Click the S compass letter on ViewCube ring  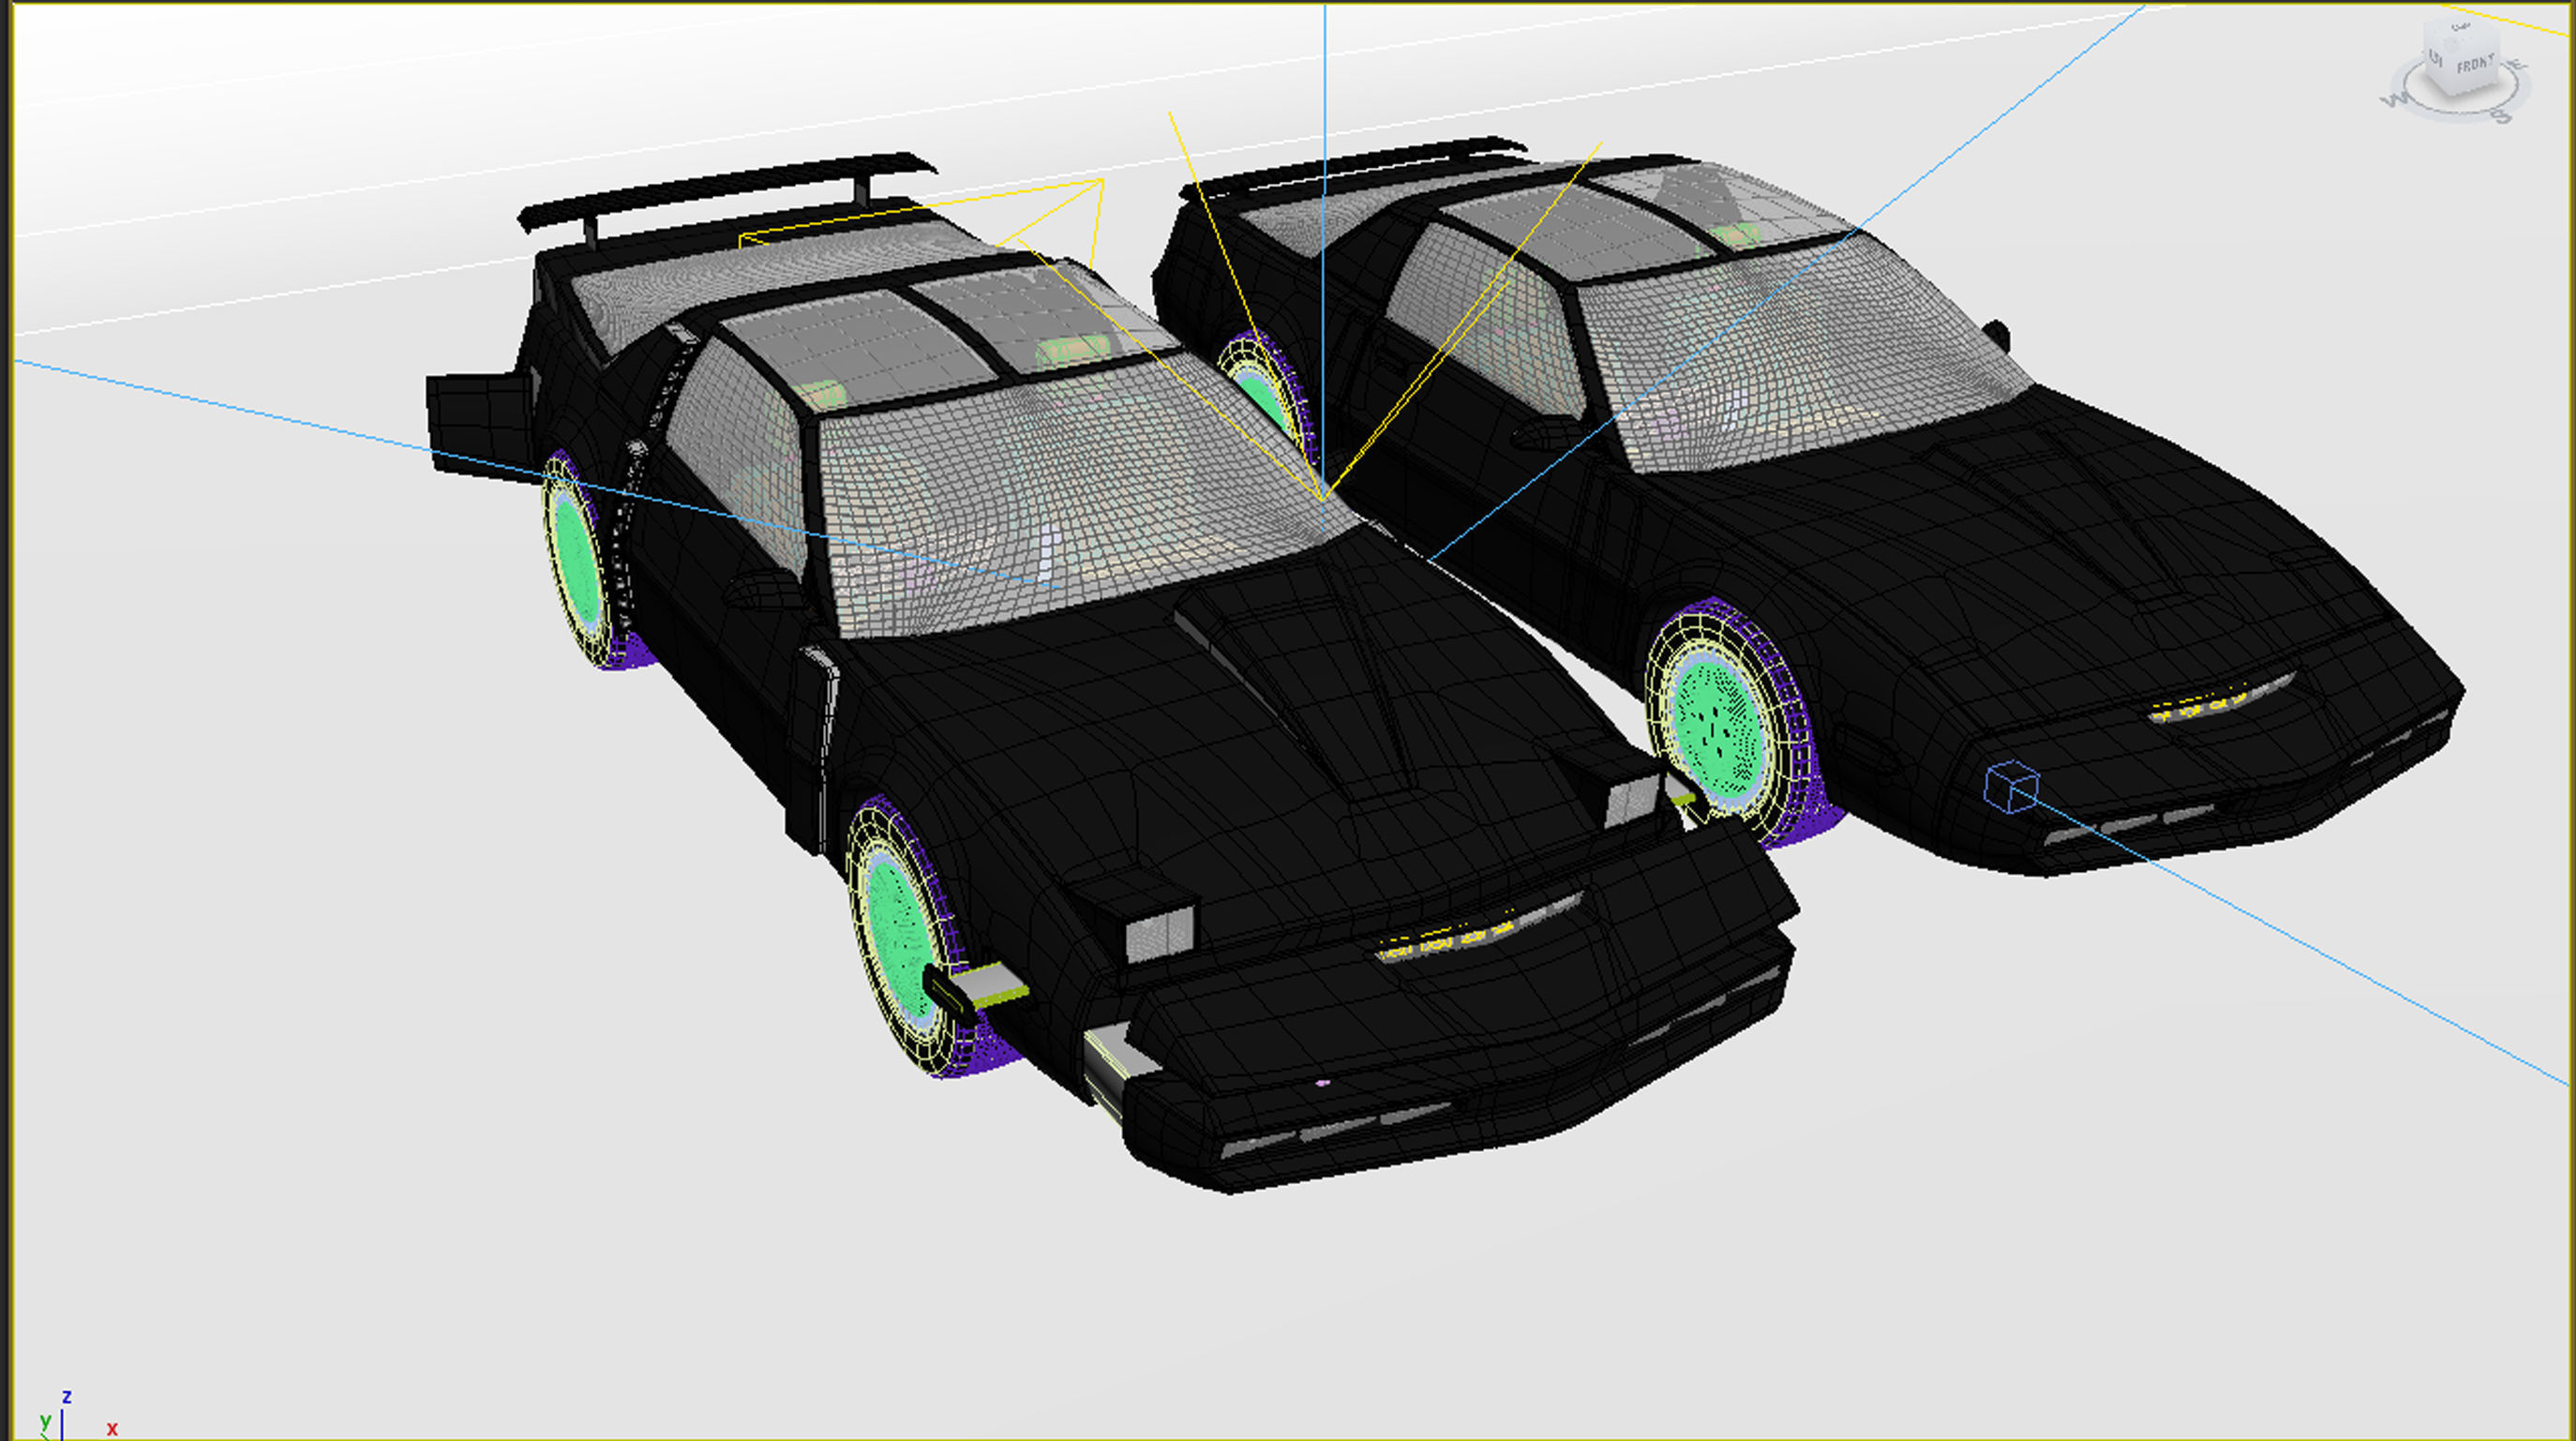point(2503,116)
